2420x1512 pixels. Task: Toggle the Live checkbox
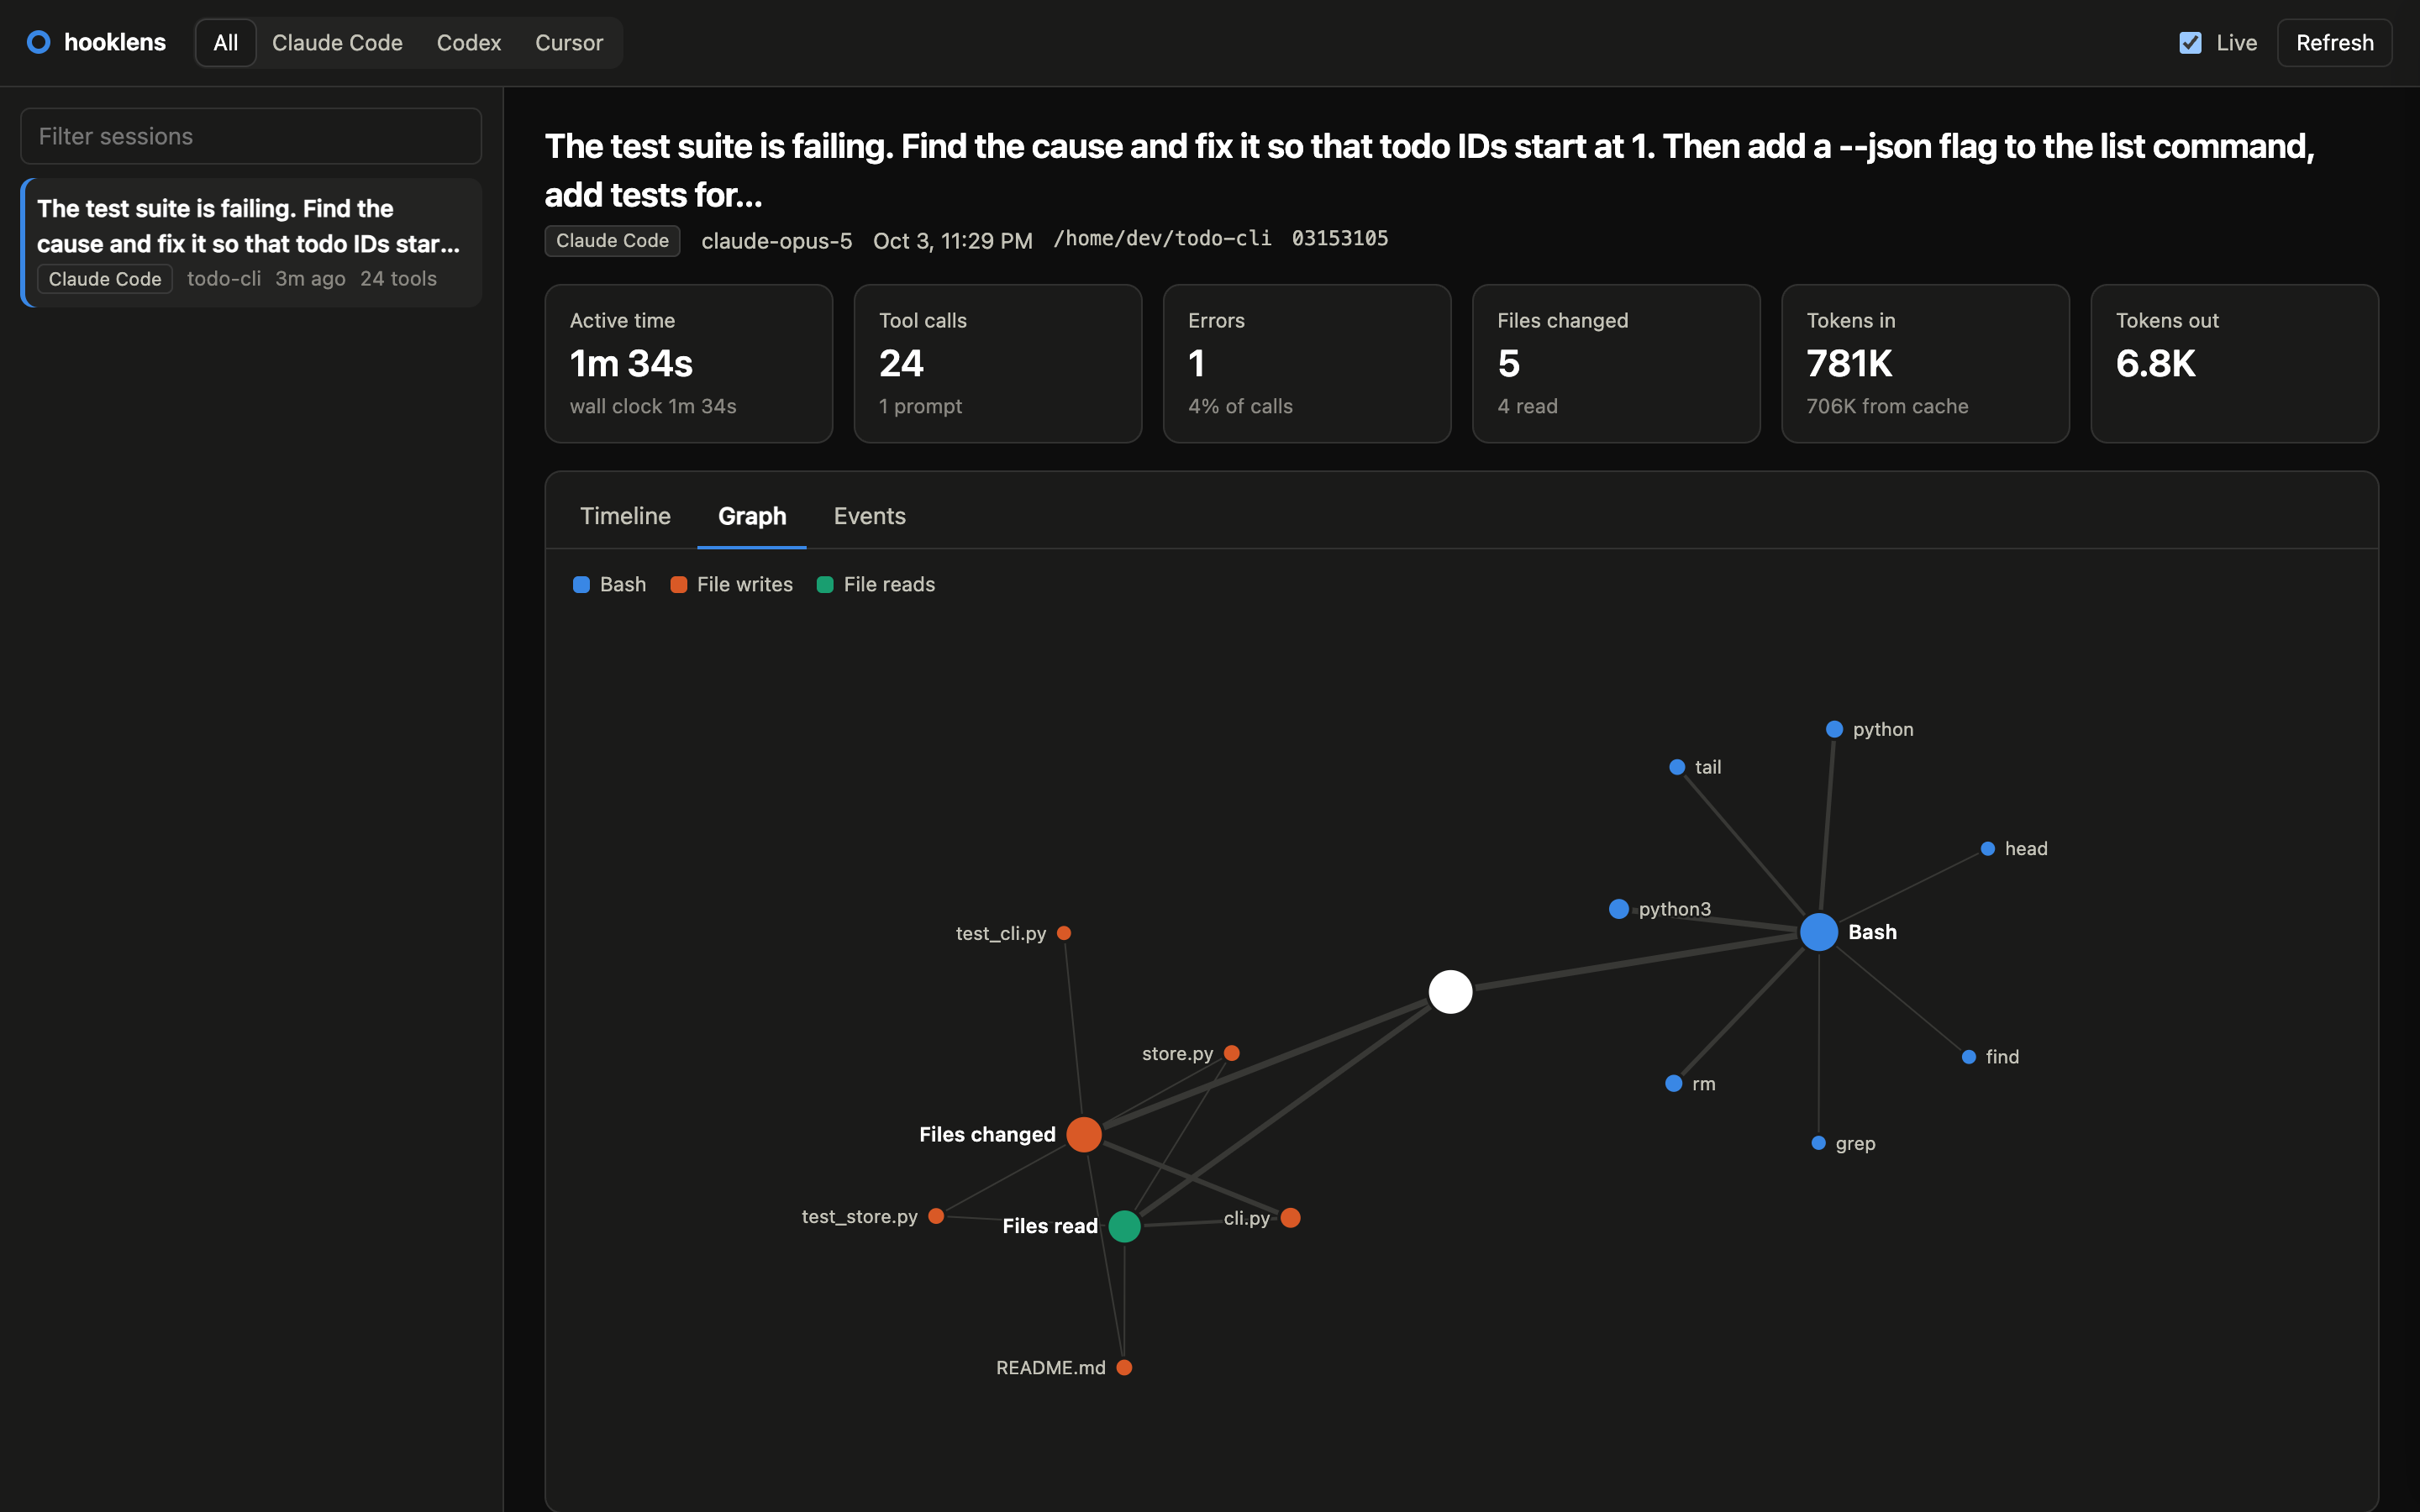[2190, 43]
